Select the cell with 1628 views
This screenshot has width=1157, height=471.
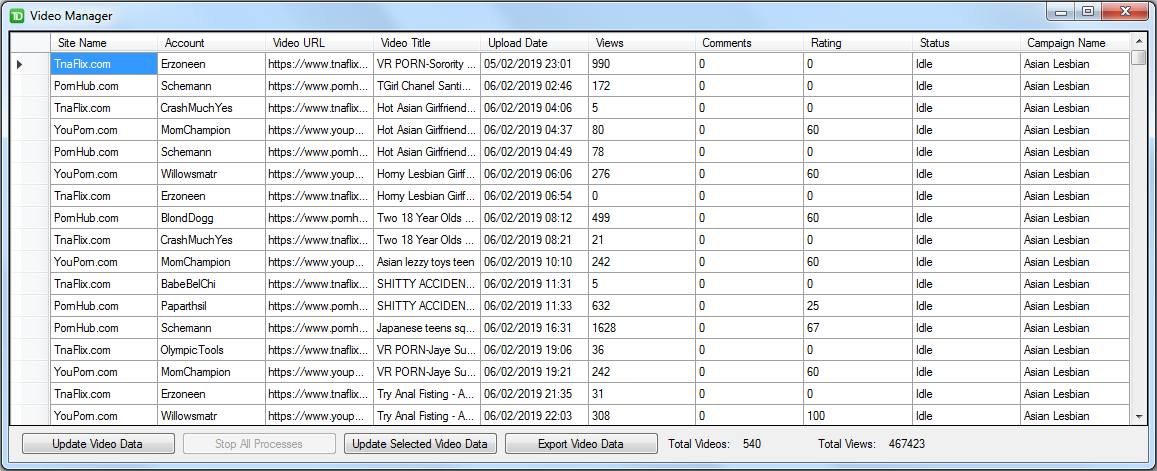[640, 328]
